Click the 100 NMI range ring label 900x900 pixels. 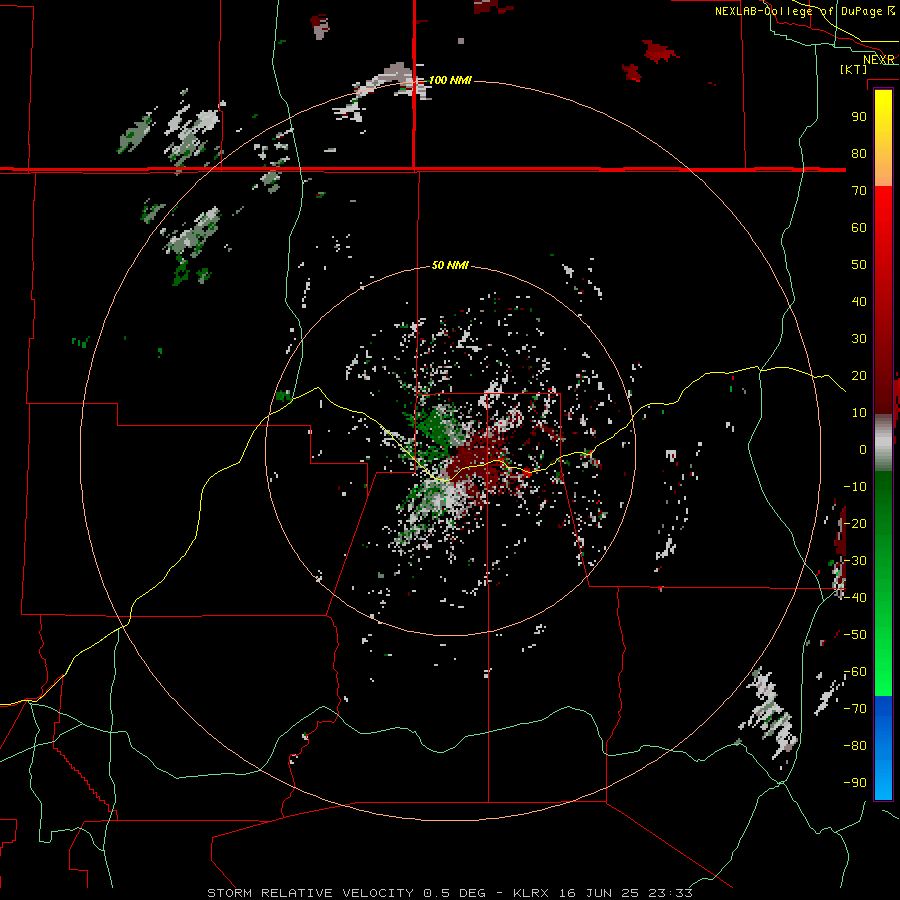pyautogui.click(x=450, y=80)
